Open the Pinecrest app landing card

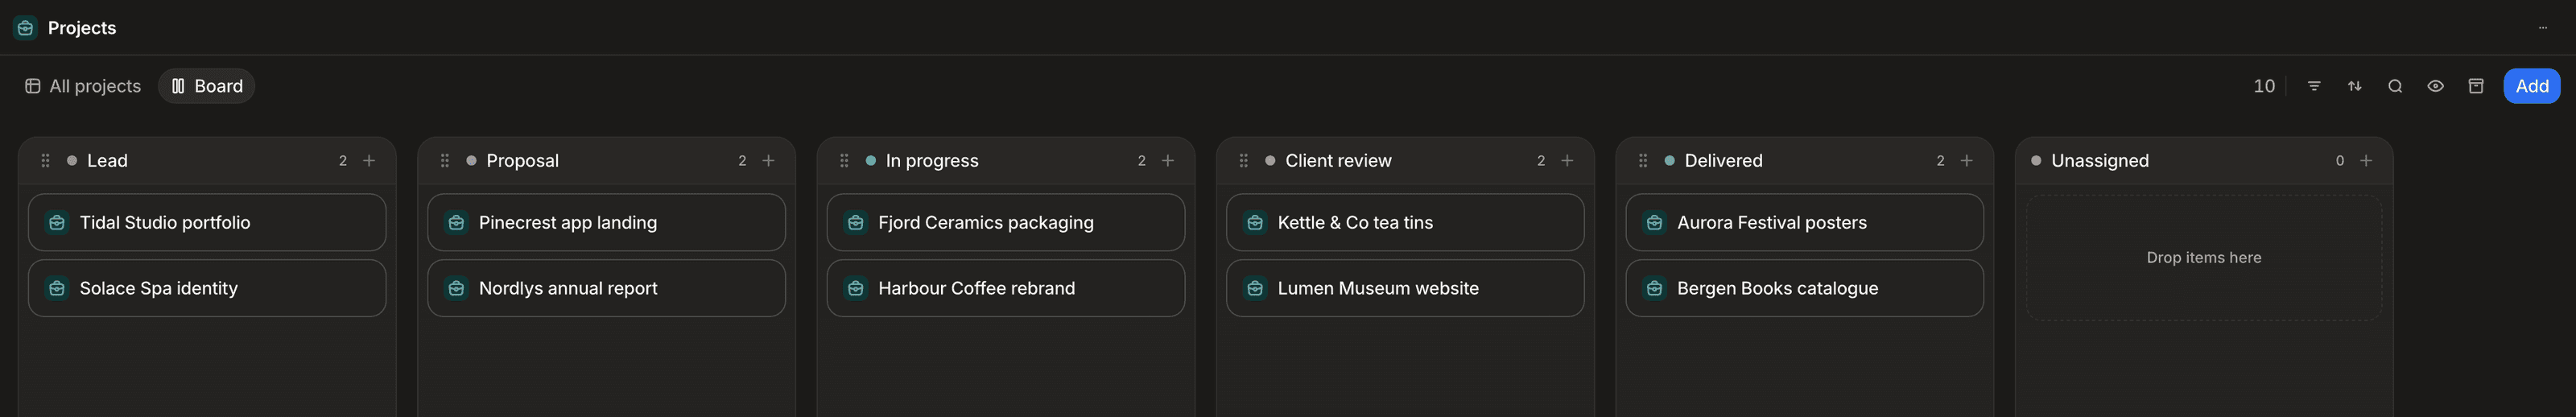(x=606, y=223)
